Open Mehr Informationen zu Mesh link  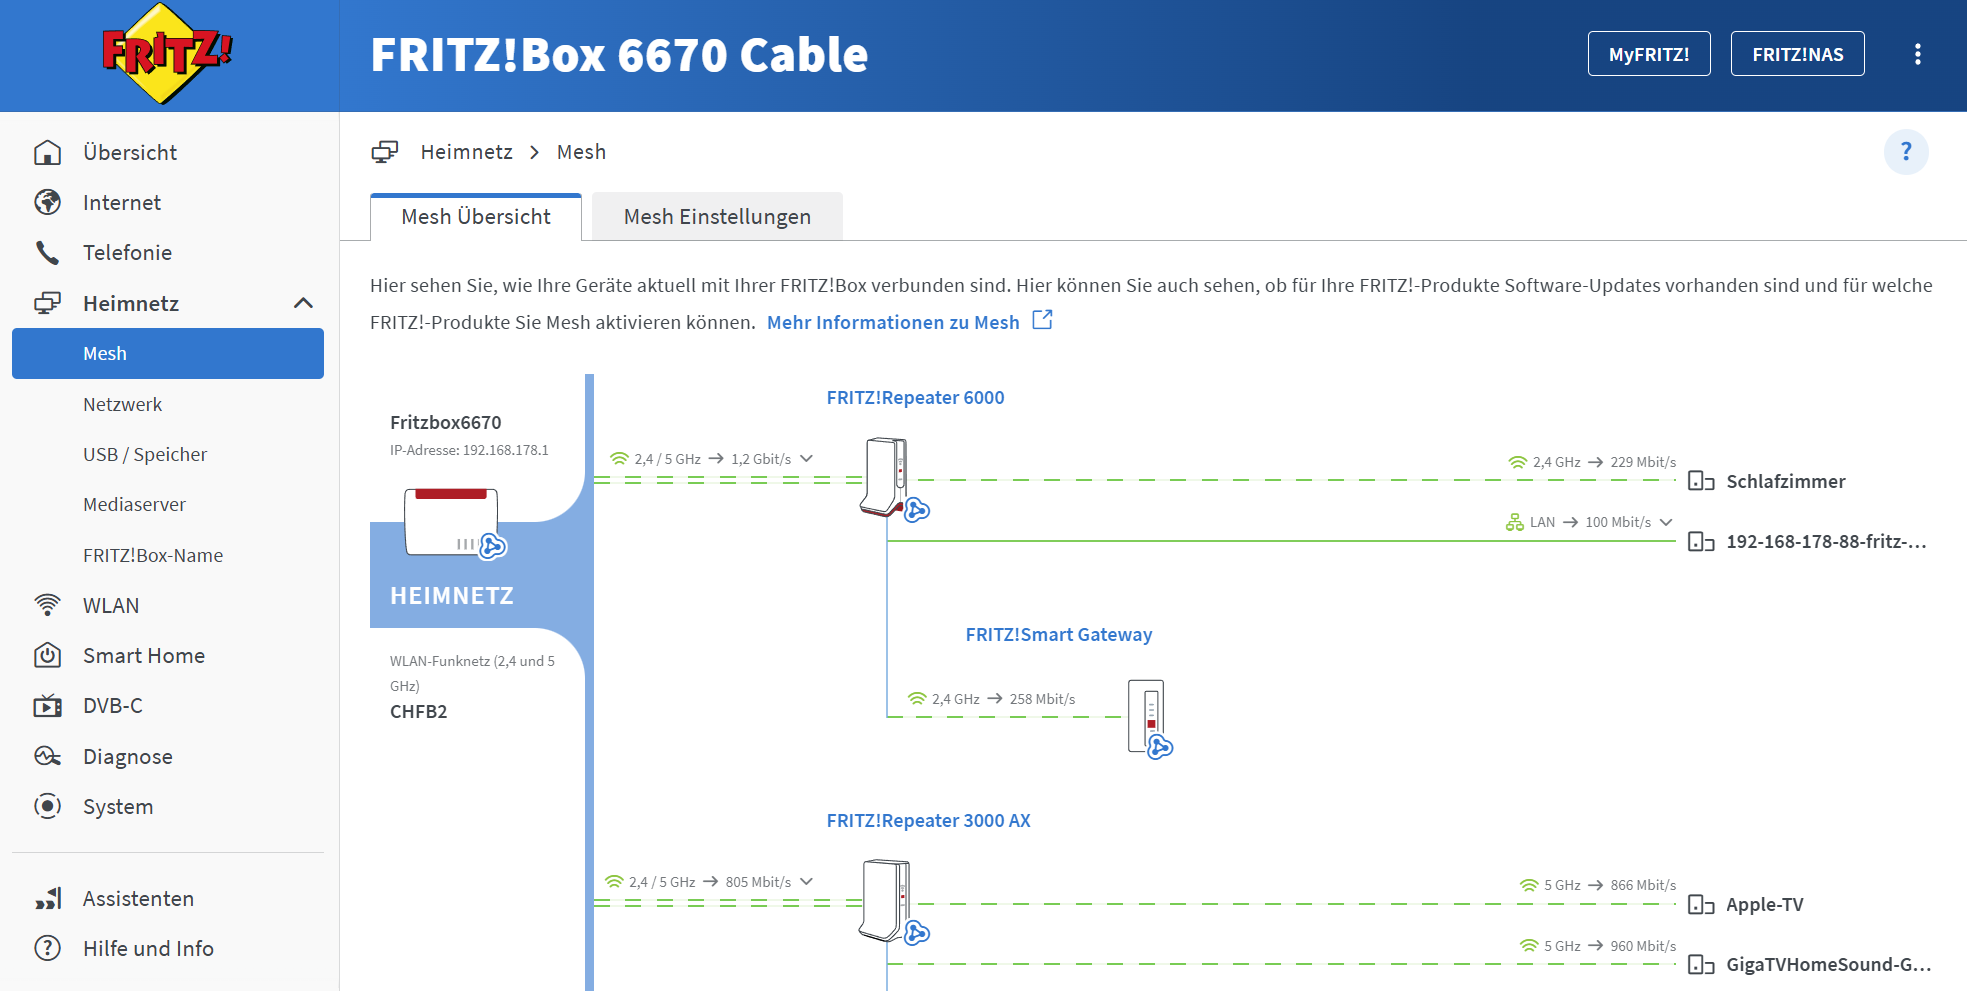coord(893,322)
